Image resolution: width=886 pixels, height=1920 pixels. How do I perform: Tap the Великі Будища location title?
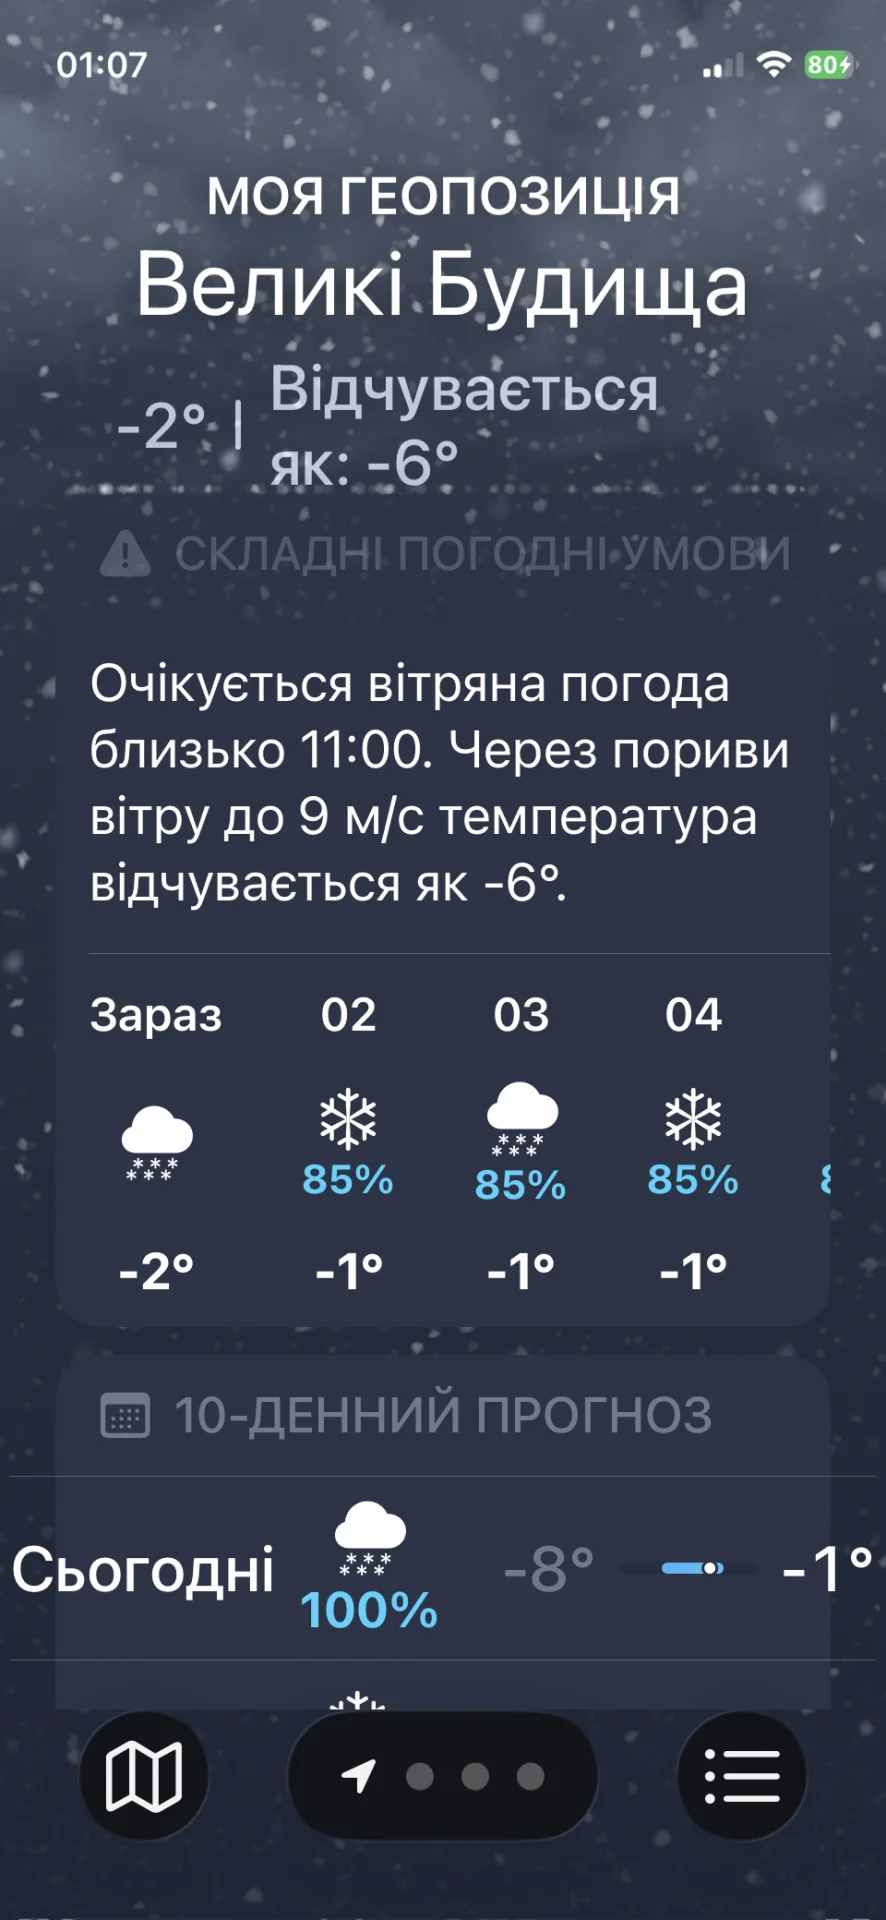[x=442, y=286]
